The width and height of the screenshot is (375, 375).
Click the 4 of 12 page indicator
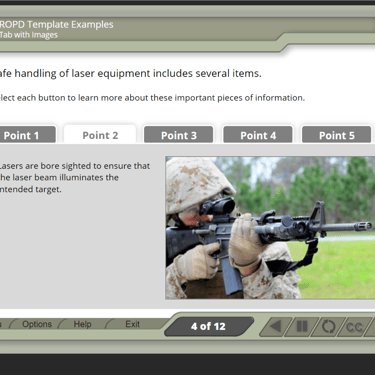coord(208,326)
